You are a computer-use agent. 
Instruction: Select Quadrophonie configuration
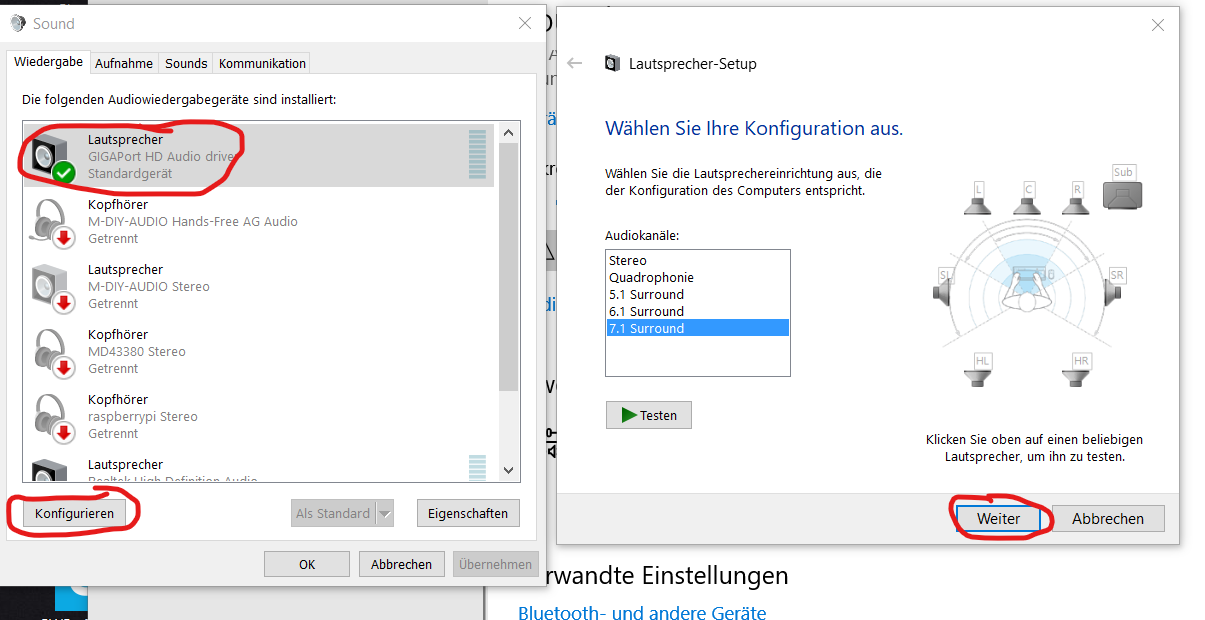pyautogui.click(x=651, y=277)
